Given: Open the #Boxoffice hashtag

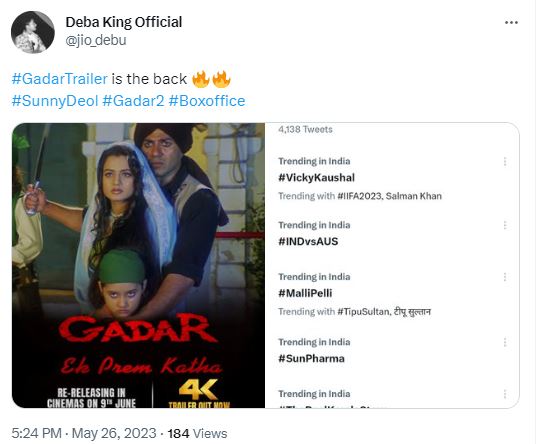Looking at the screenshot, I should click(207, 101).
